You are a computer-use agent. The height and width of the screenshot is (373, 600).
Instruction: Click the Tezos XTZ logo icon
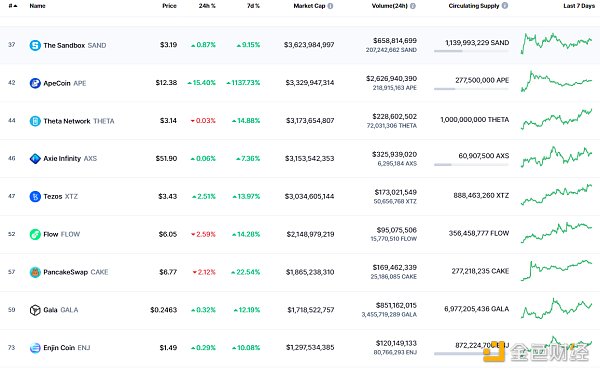(x=35, y=197)
